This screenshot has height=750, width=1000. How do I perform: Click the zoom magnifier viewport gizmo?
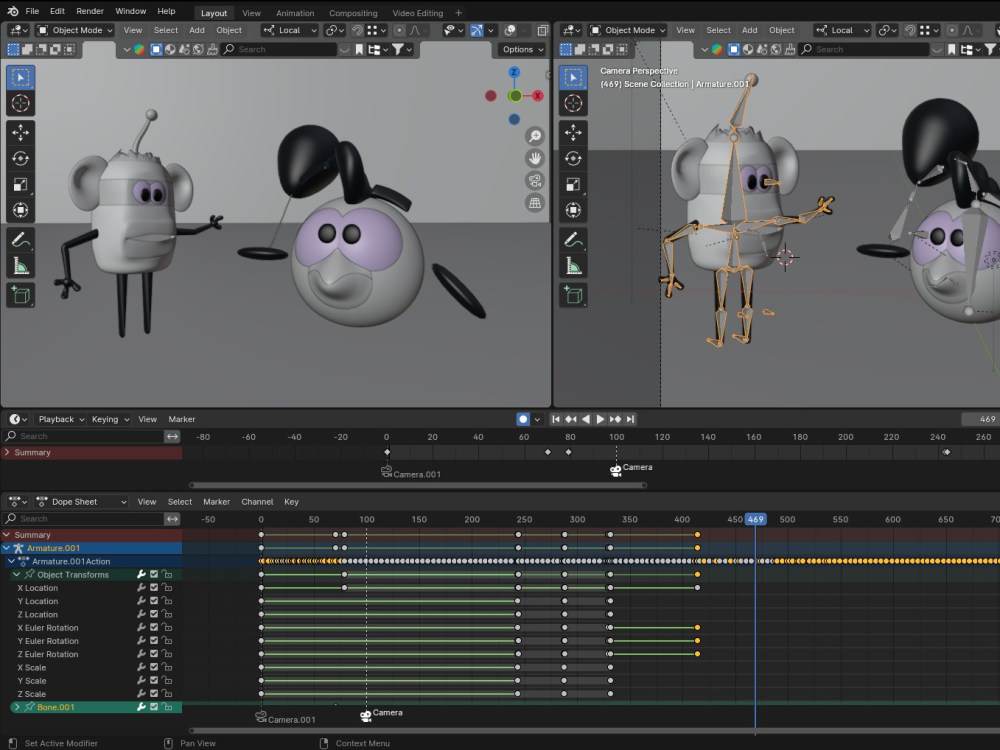click(534, 136)
